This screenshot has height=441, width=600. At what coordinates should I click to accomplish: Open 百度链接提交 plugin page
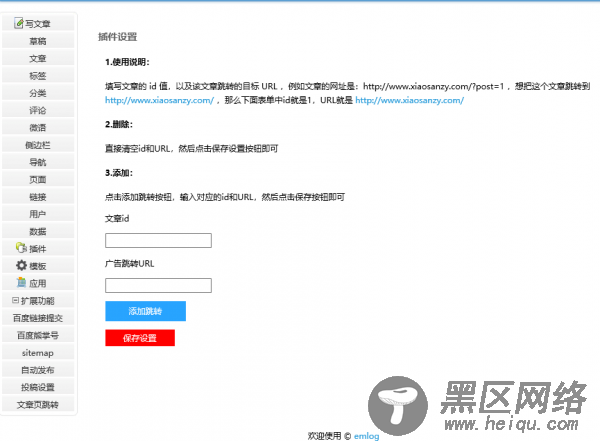coord(38,318)
